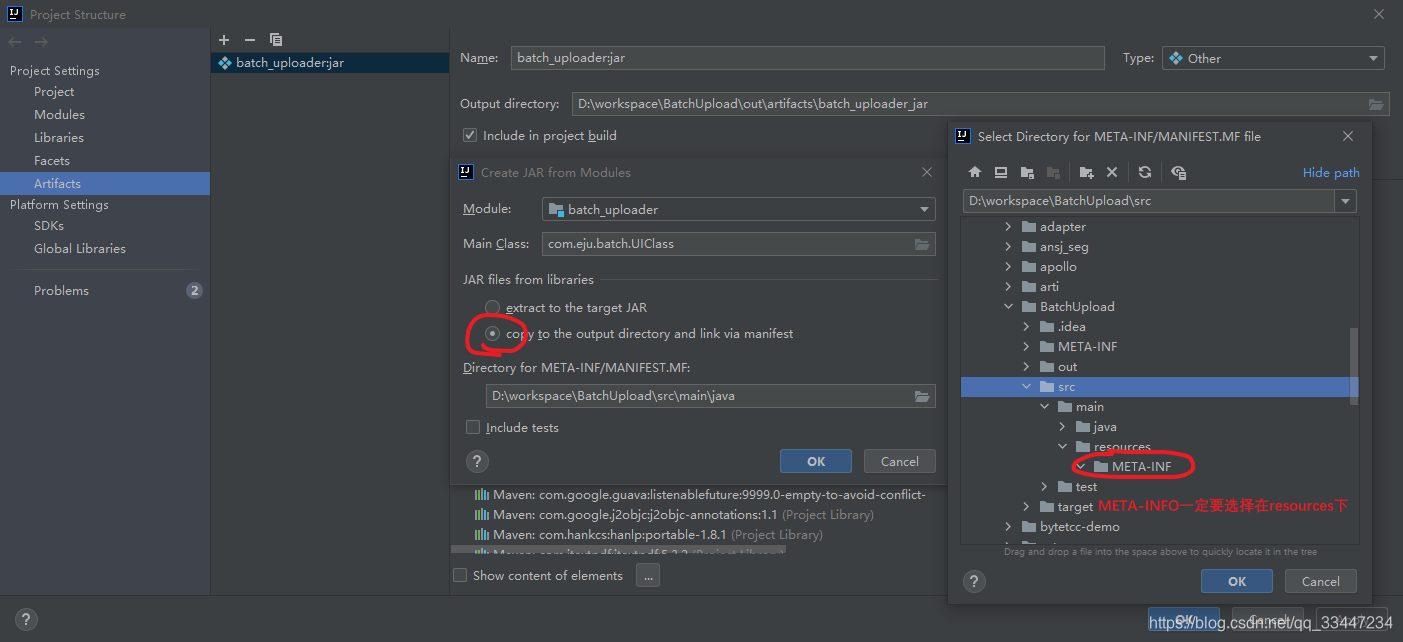Viewport: 1403px width, 642px height.
Task: Click OK in Create JAR dialog
Action: [x=816, y=461]
